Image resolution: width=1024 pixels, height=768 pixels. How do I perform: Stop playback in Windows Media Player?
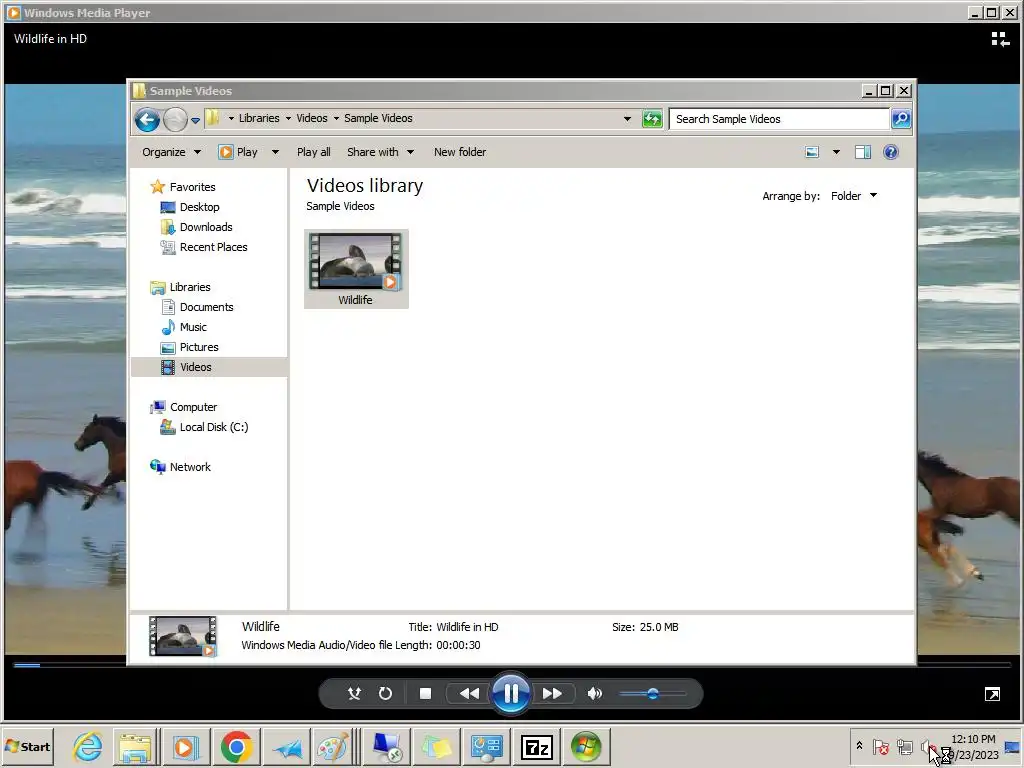(x=425, y=694)
